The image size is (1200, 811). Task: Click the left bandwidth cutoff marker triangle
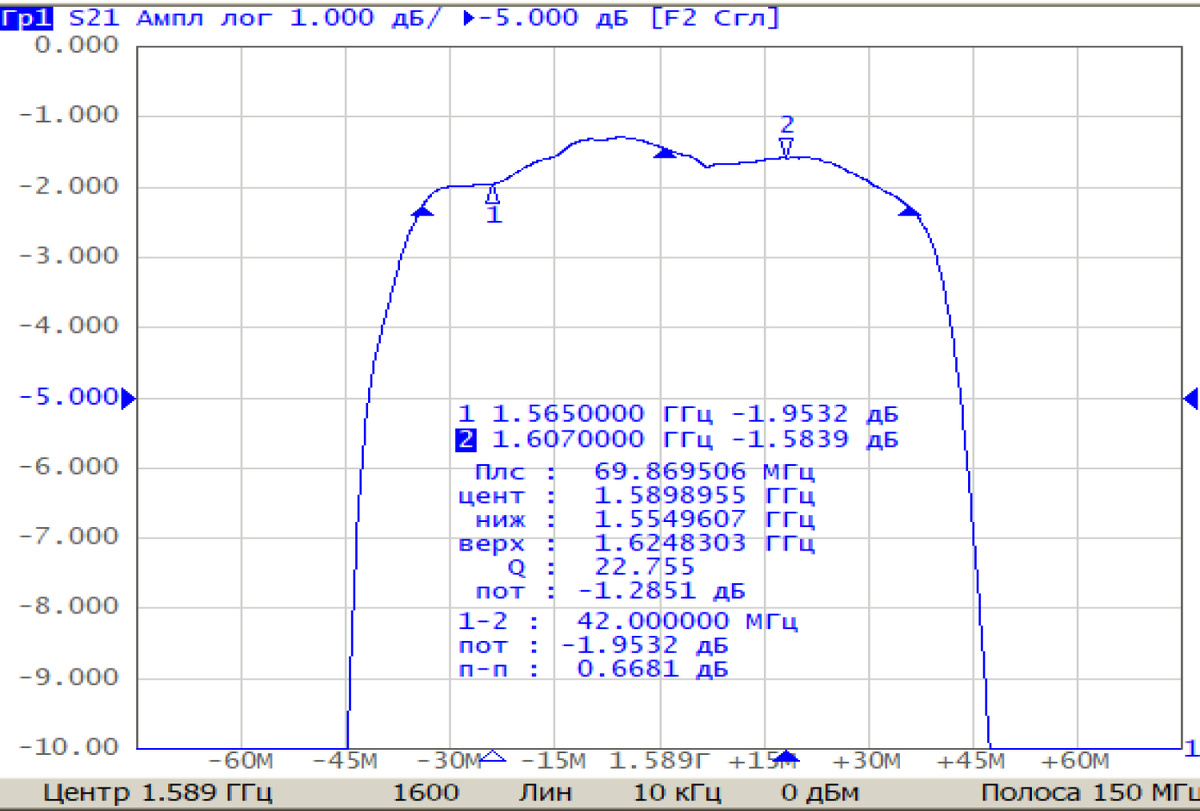[423, 210]
